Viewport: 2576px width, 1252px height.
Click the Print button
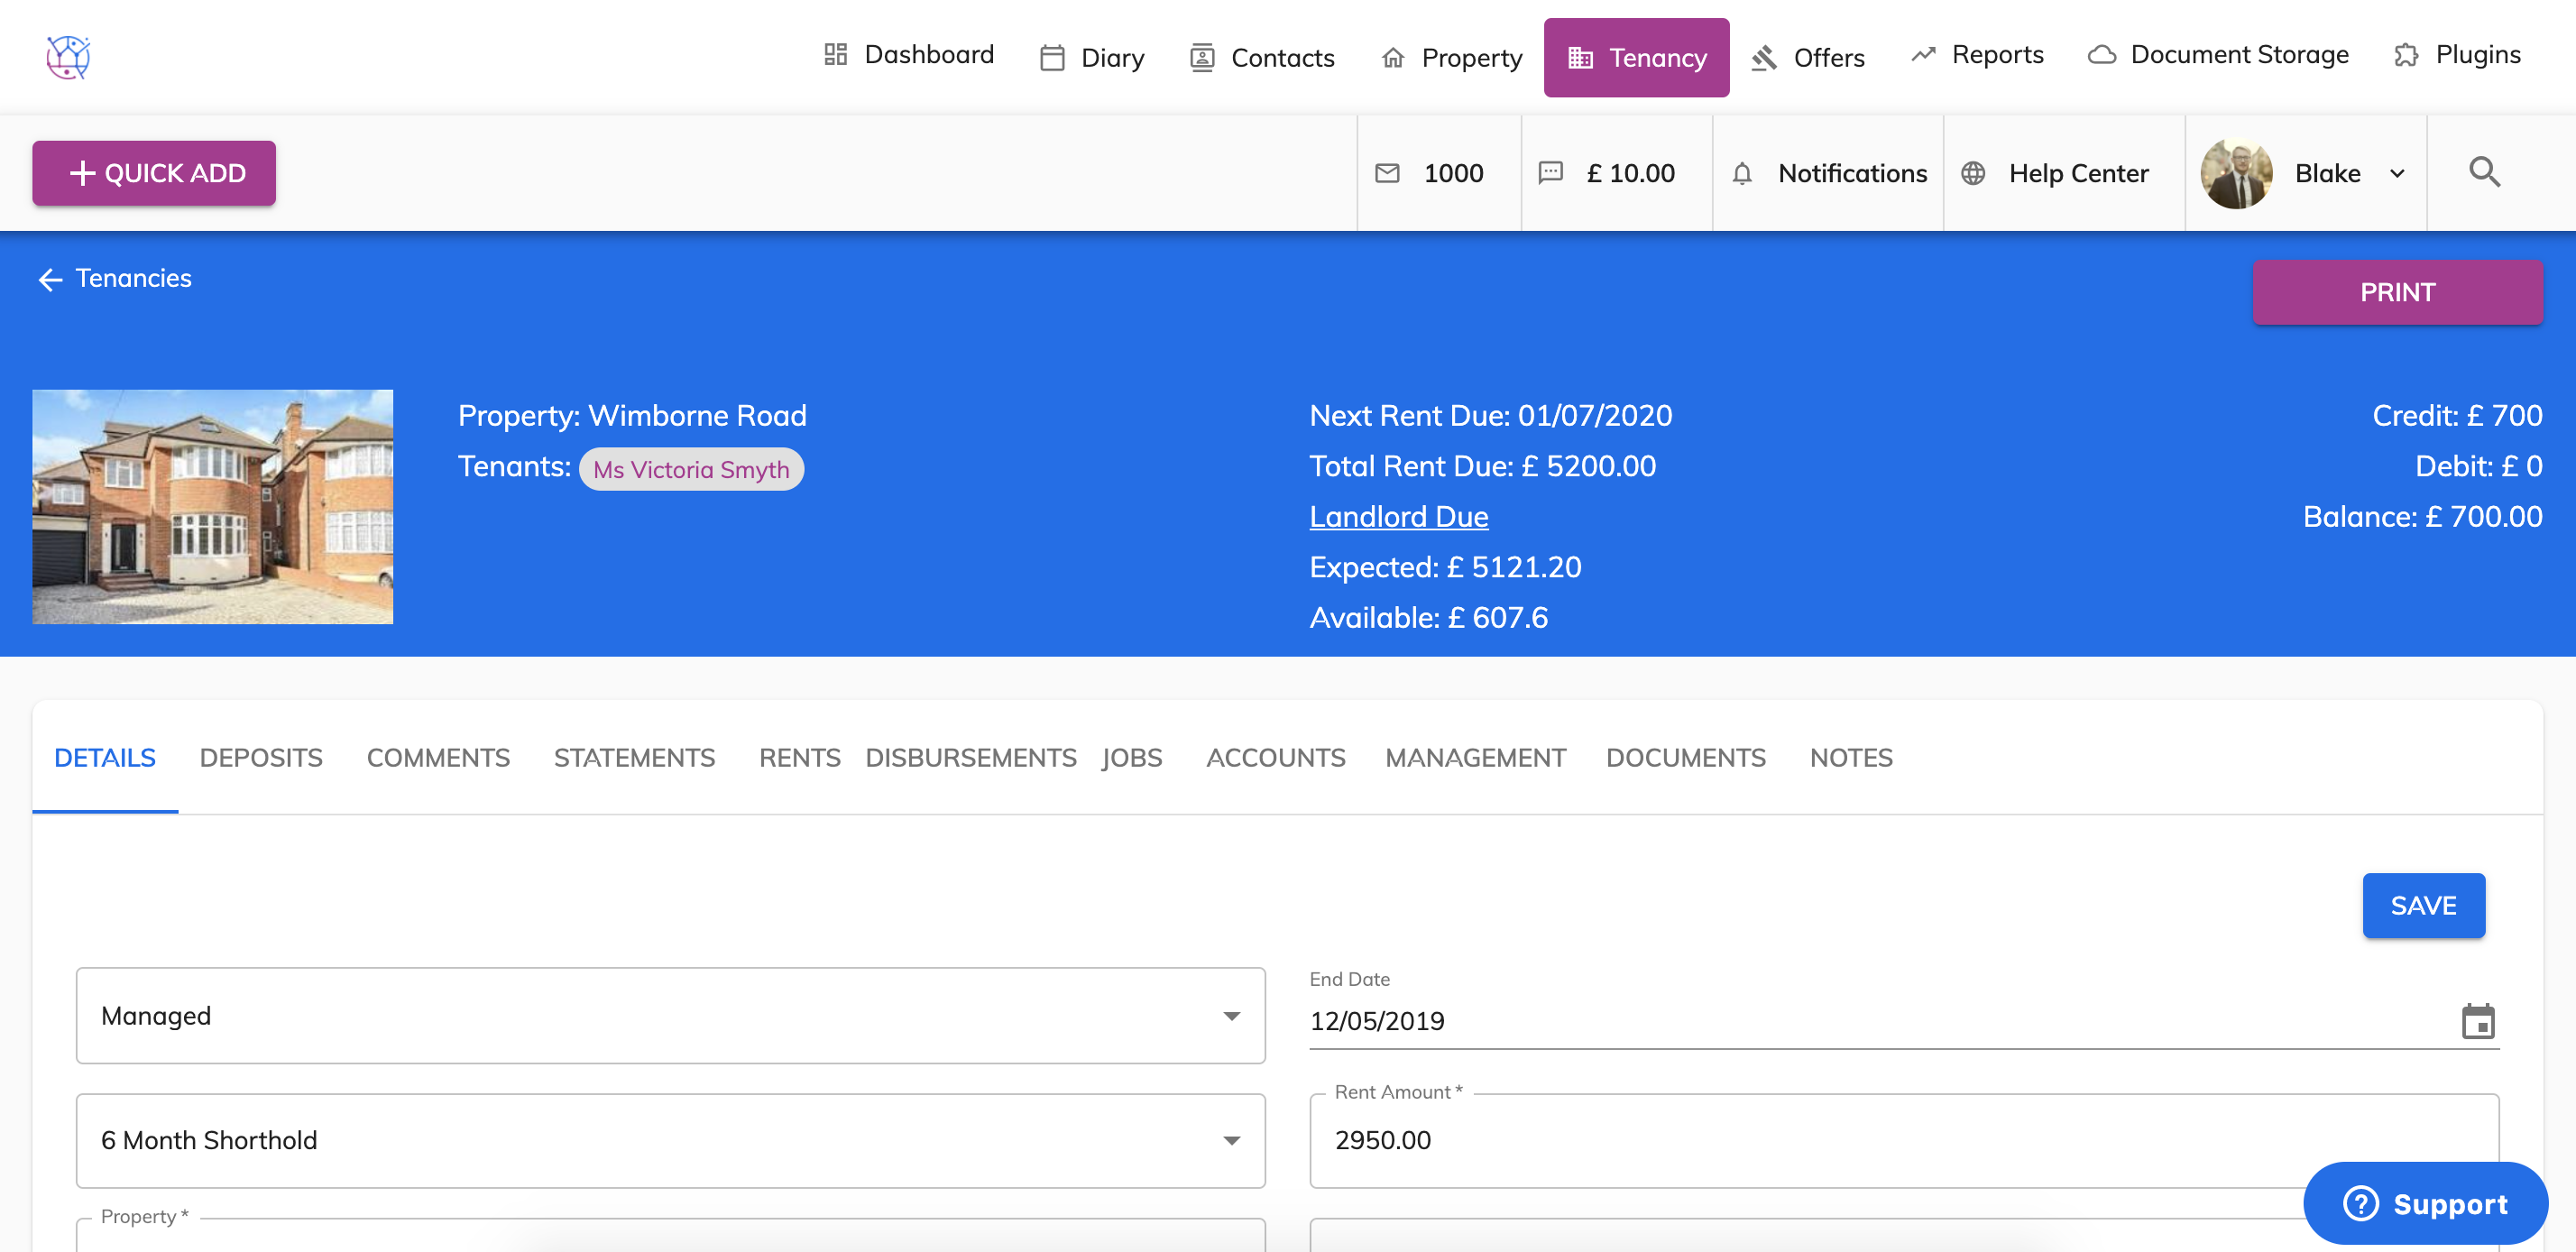coord(2397,292)
